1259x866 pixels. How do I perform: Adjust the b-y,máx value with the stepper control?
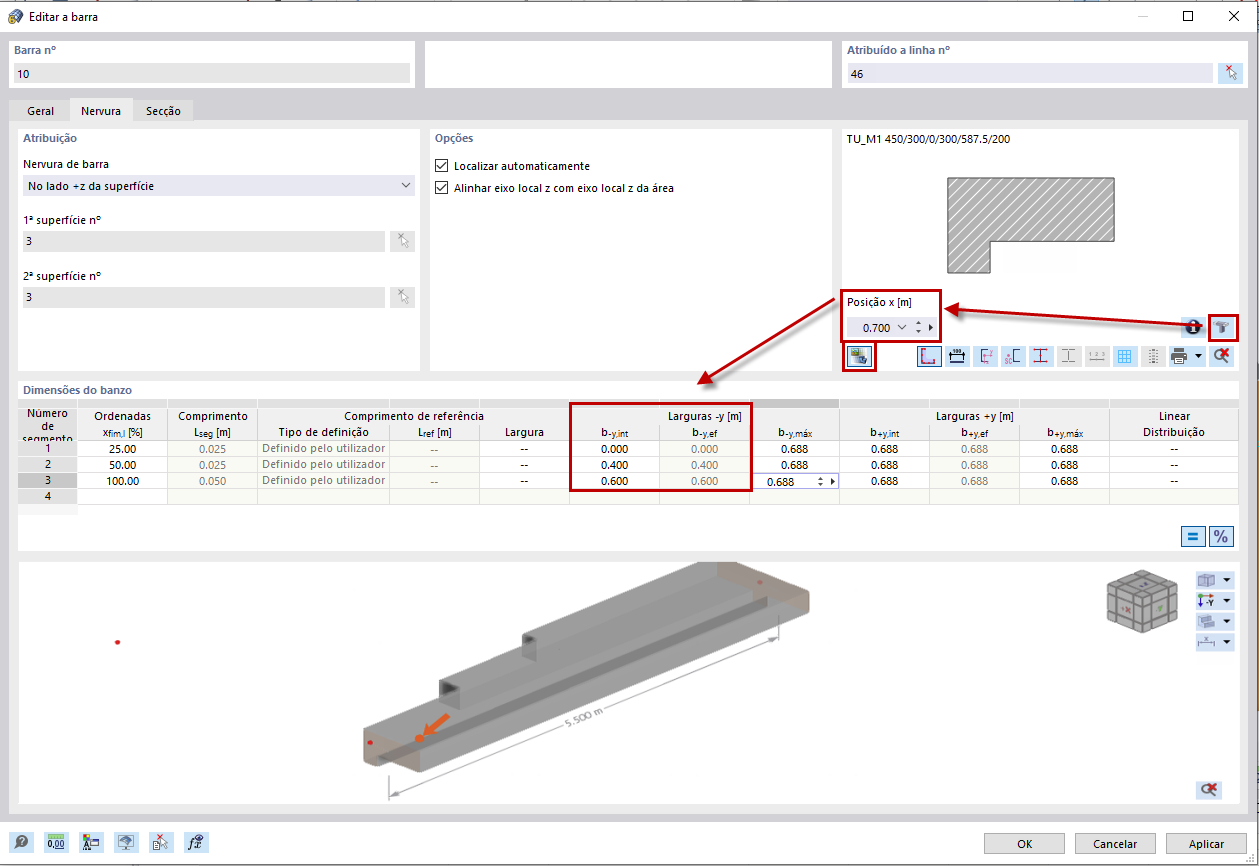coord(819,481)
